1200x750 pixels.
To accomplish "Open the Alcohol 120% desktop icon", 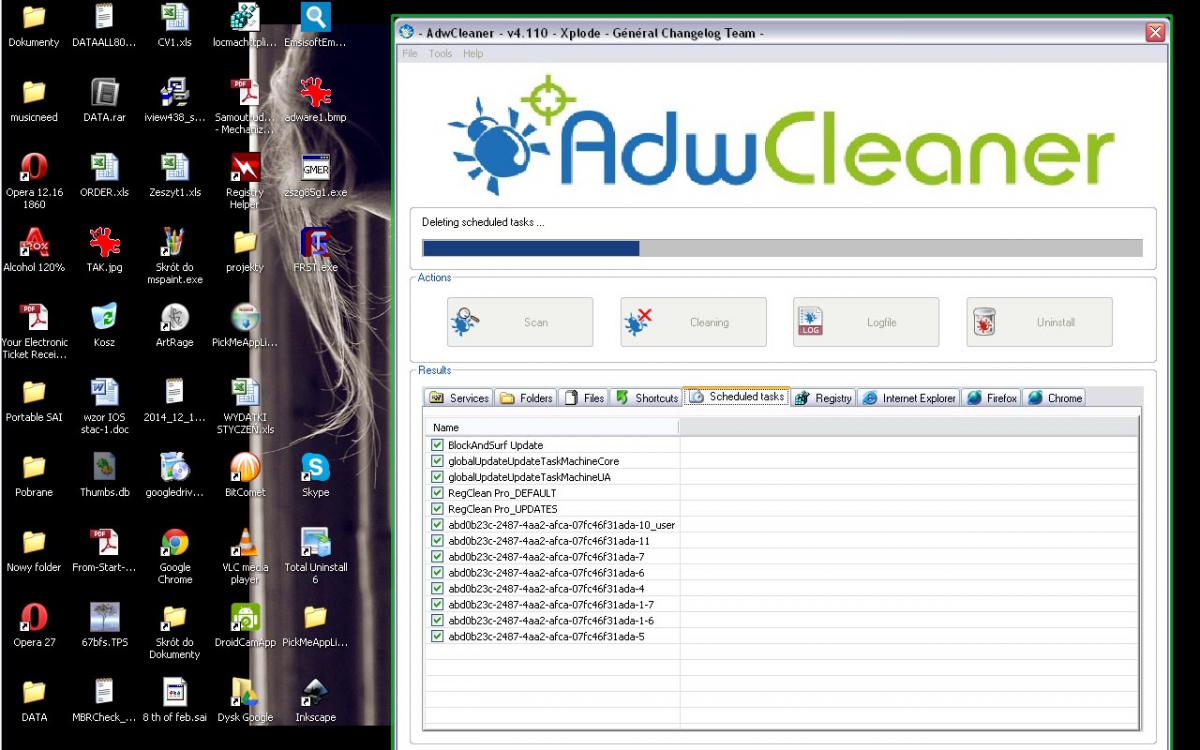I will (34, 243).
